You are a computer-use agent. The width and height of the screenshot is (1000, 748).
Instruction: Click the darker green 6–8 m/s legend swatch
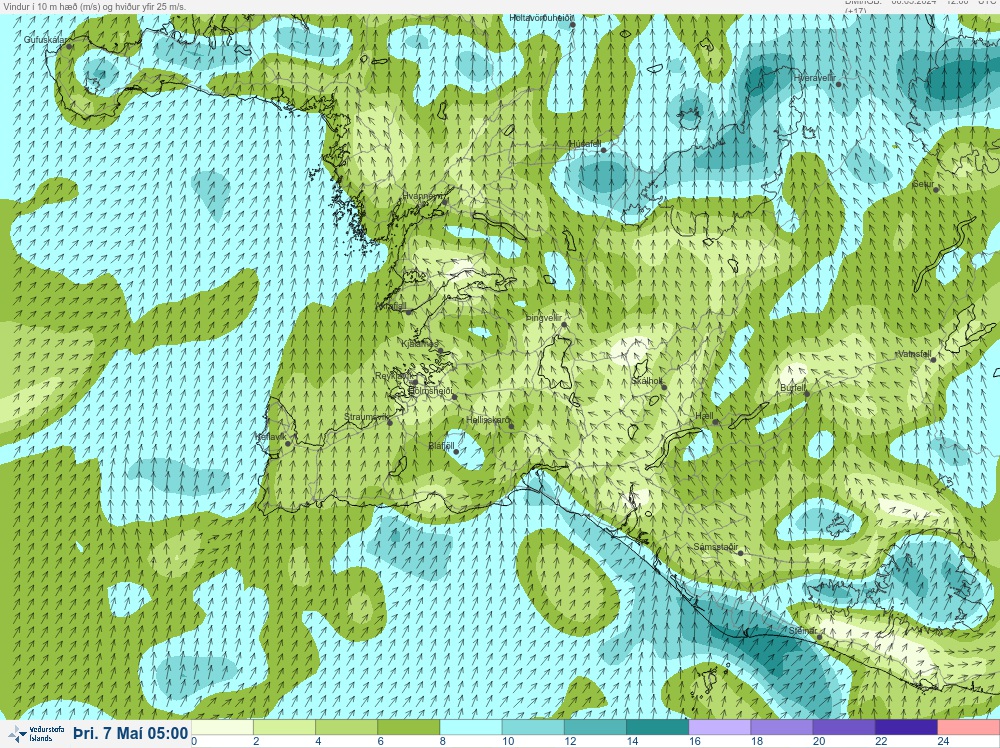point(409,727)
